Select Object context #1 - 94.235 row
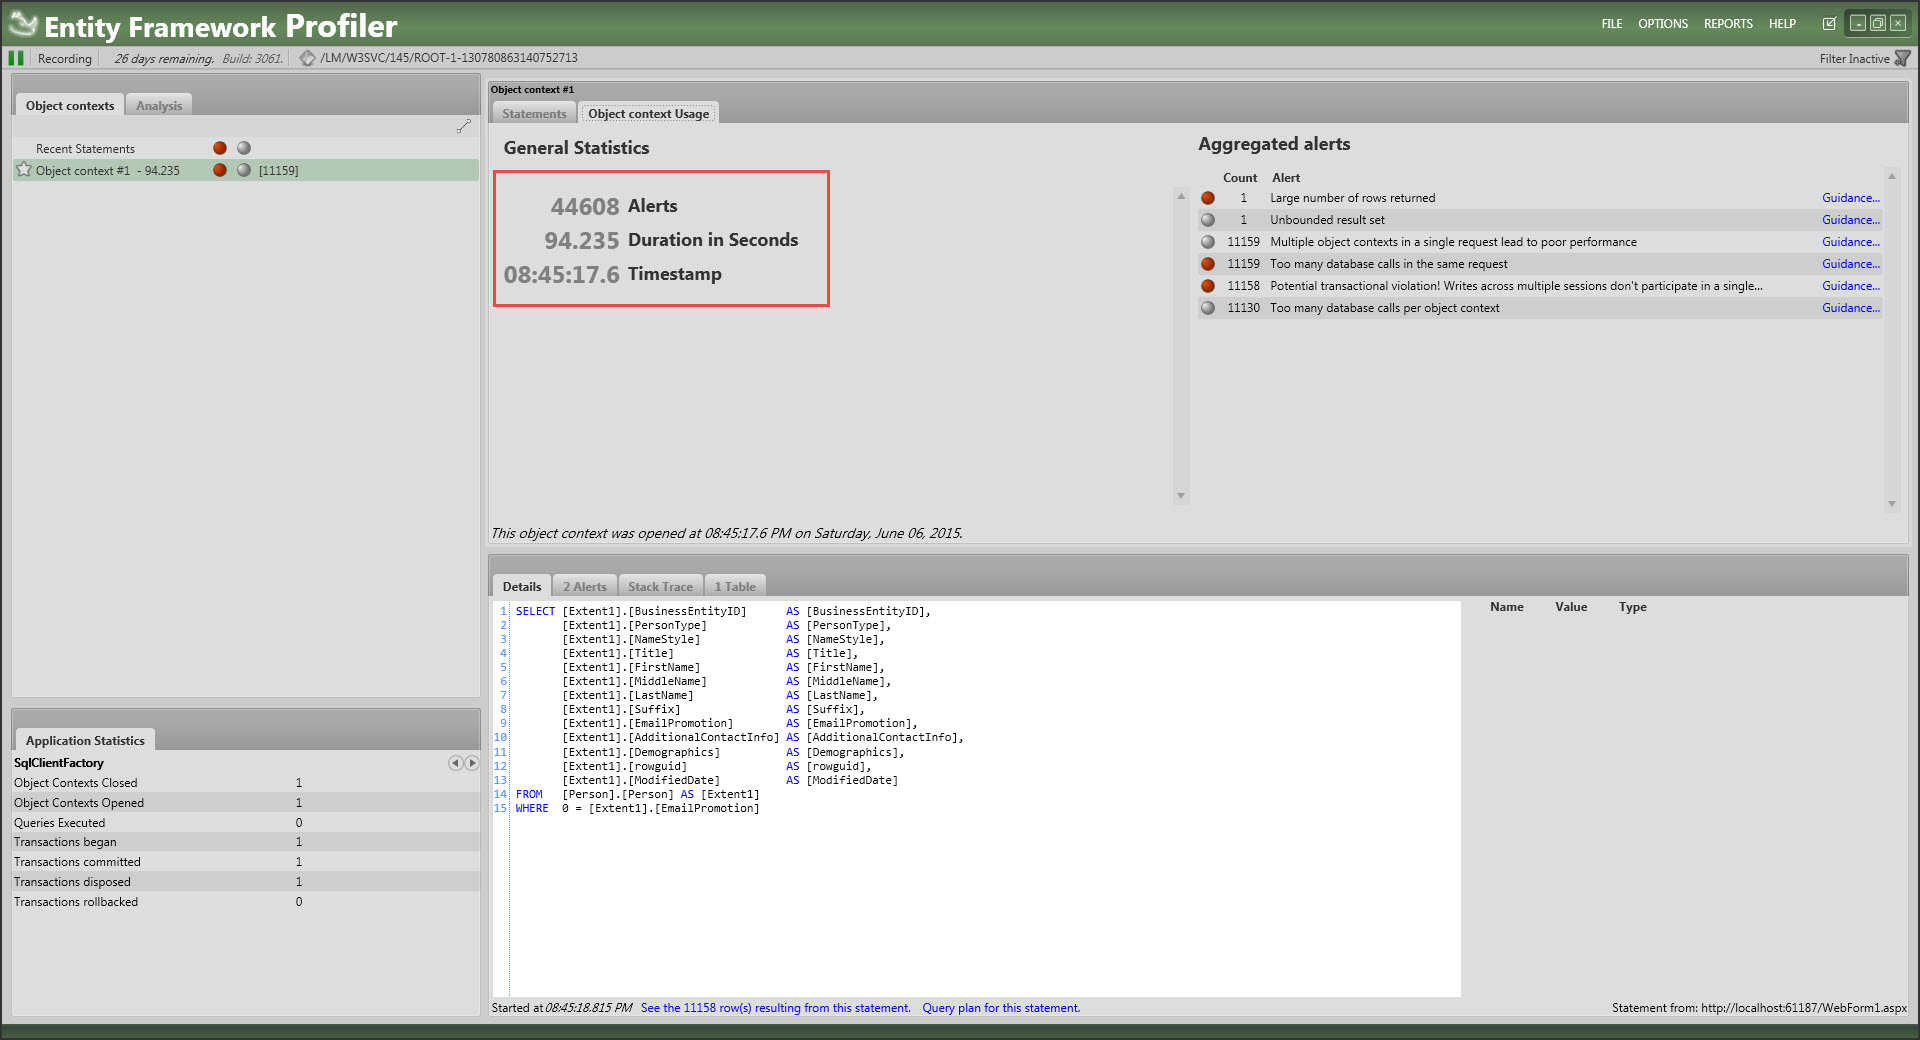Viewport: 1920px width, 1040px height. pyautogui.click(x=246, y=170)
